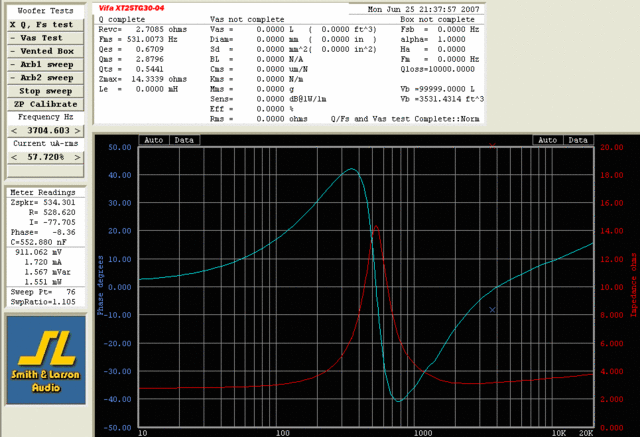Increase frequency with right arrow

pos(77,131)
